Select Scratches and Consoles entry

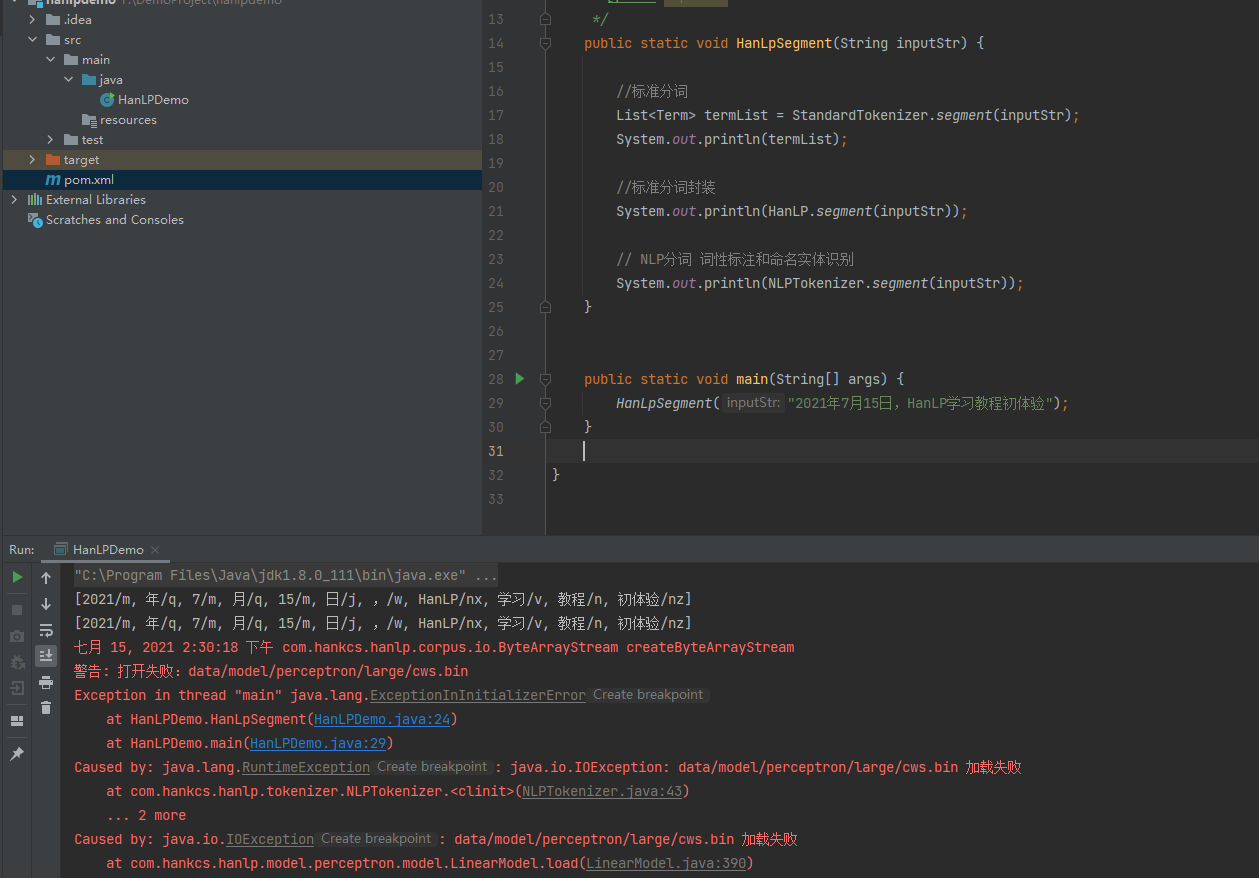click(x=115, y=220)
